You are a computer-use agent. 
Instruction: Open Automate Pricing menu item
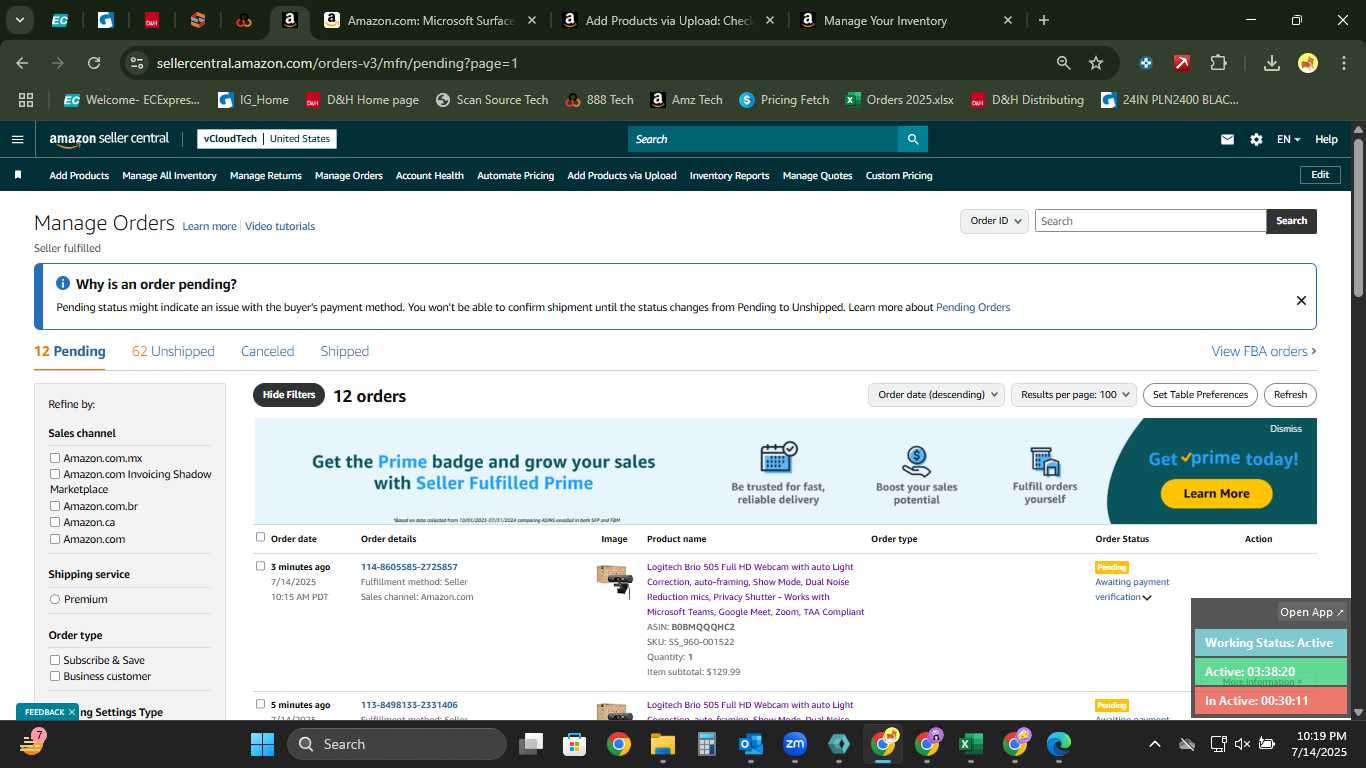click(515, 176)
